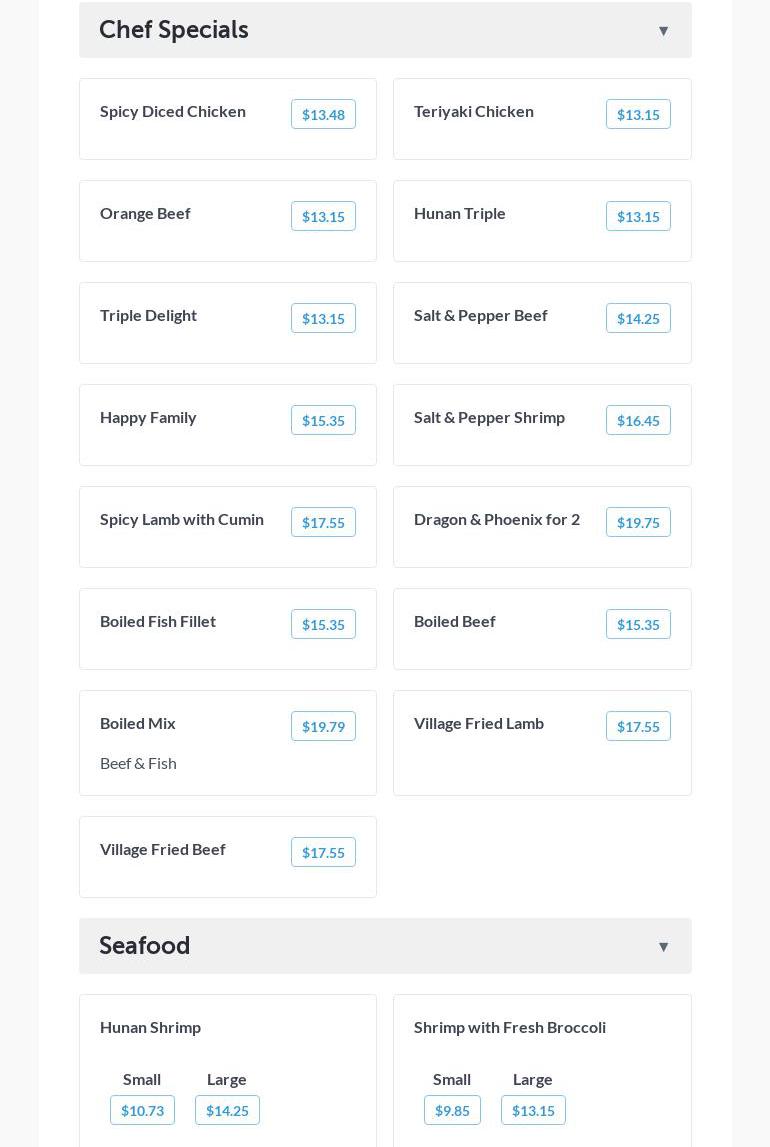This screenshot has width=770, height=1147.
Task: Open the Boiled Fish Fillet item name
Action: [x=158, y=621]
